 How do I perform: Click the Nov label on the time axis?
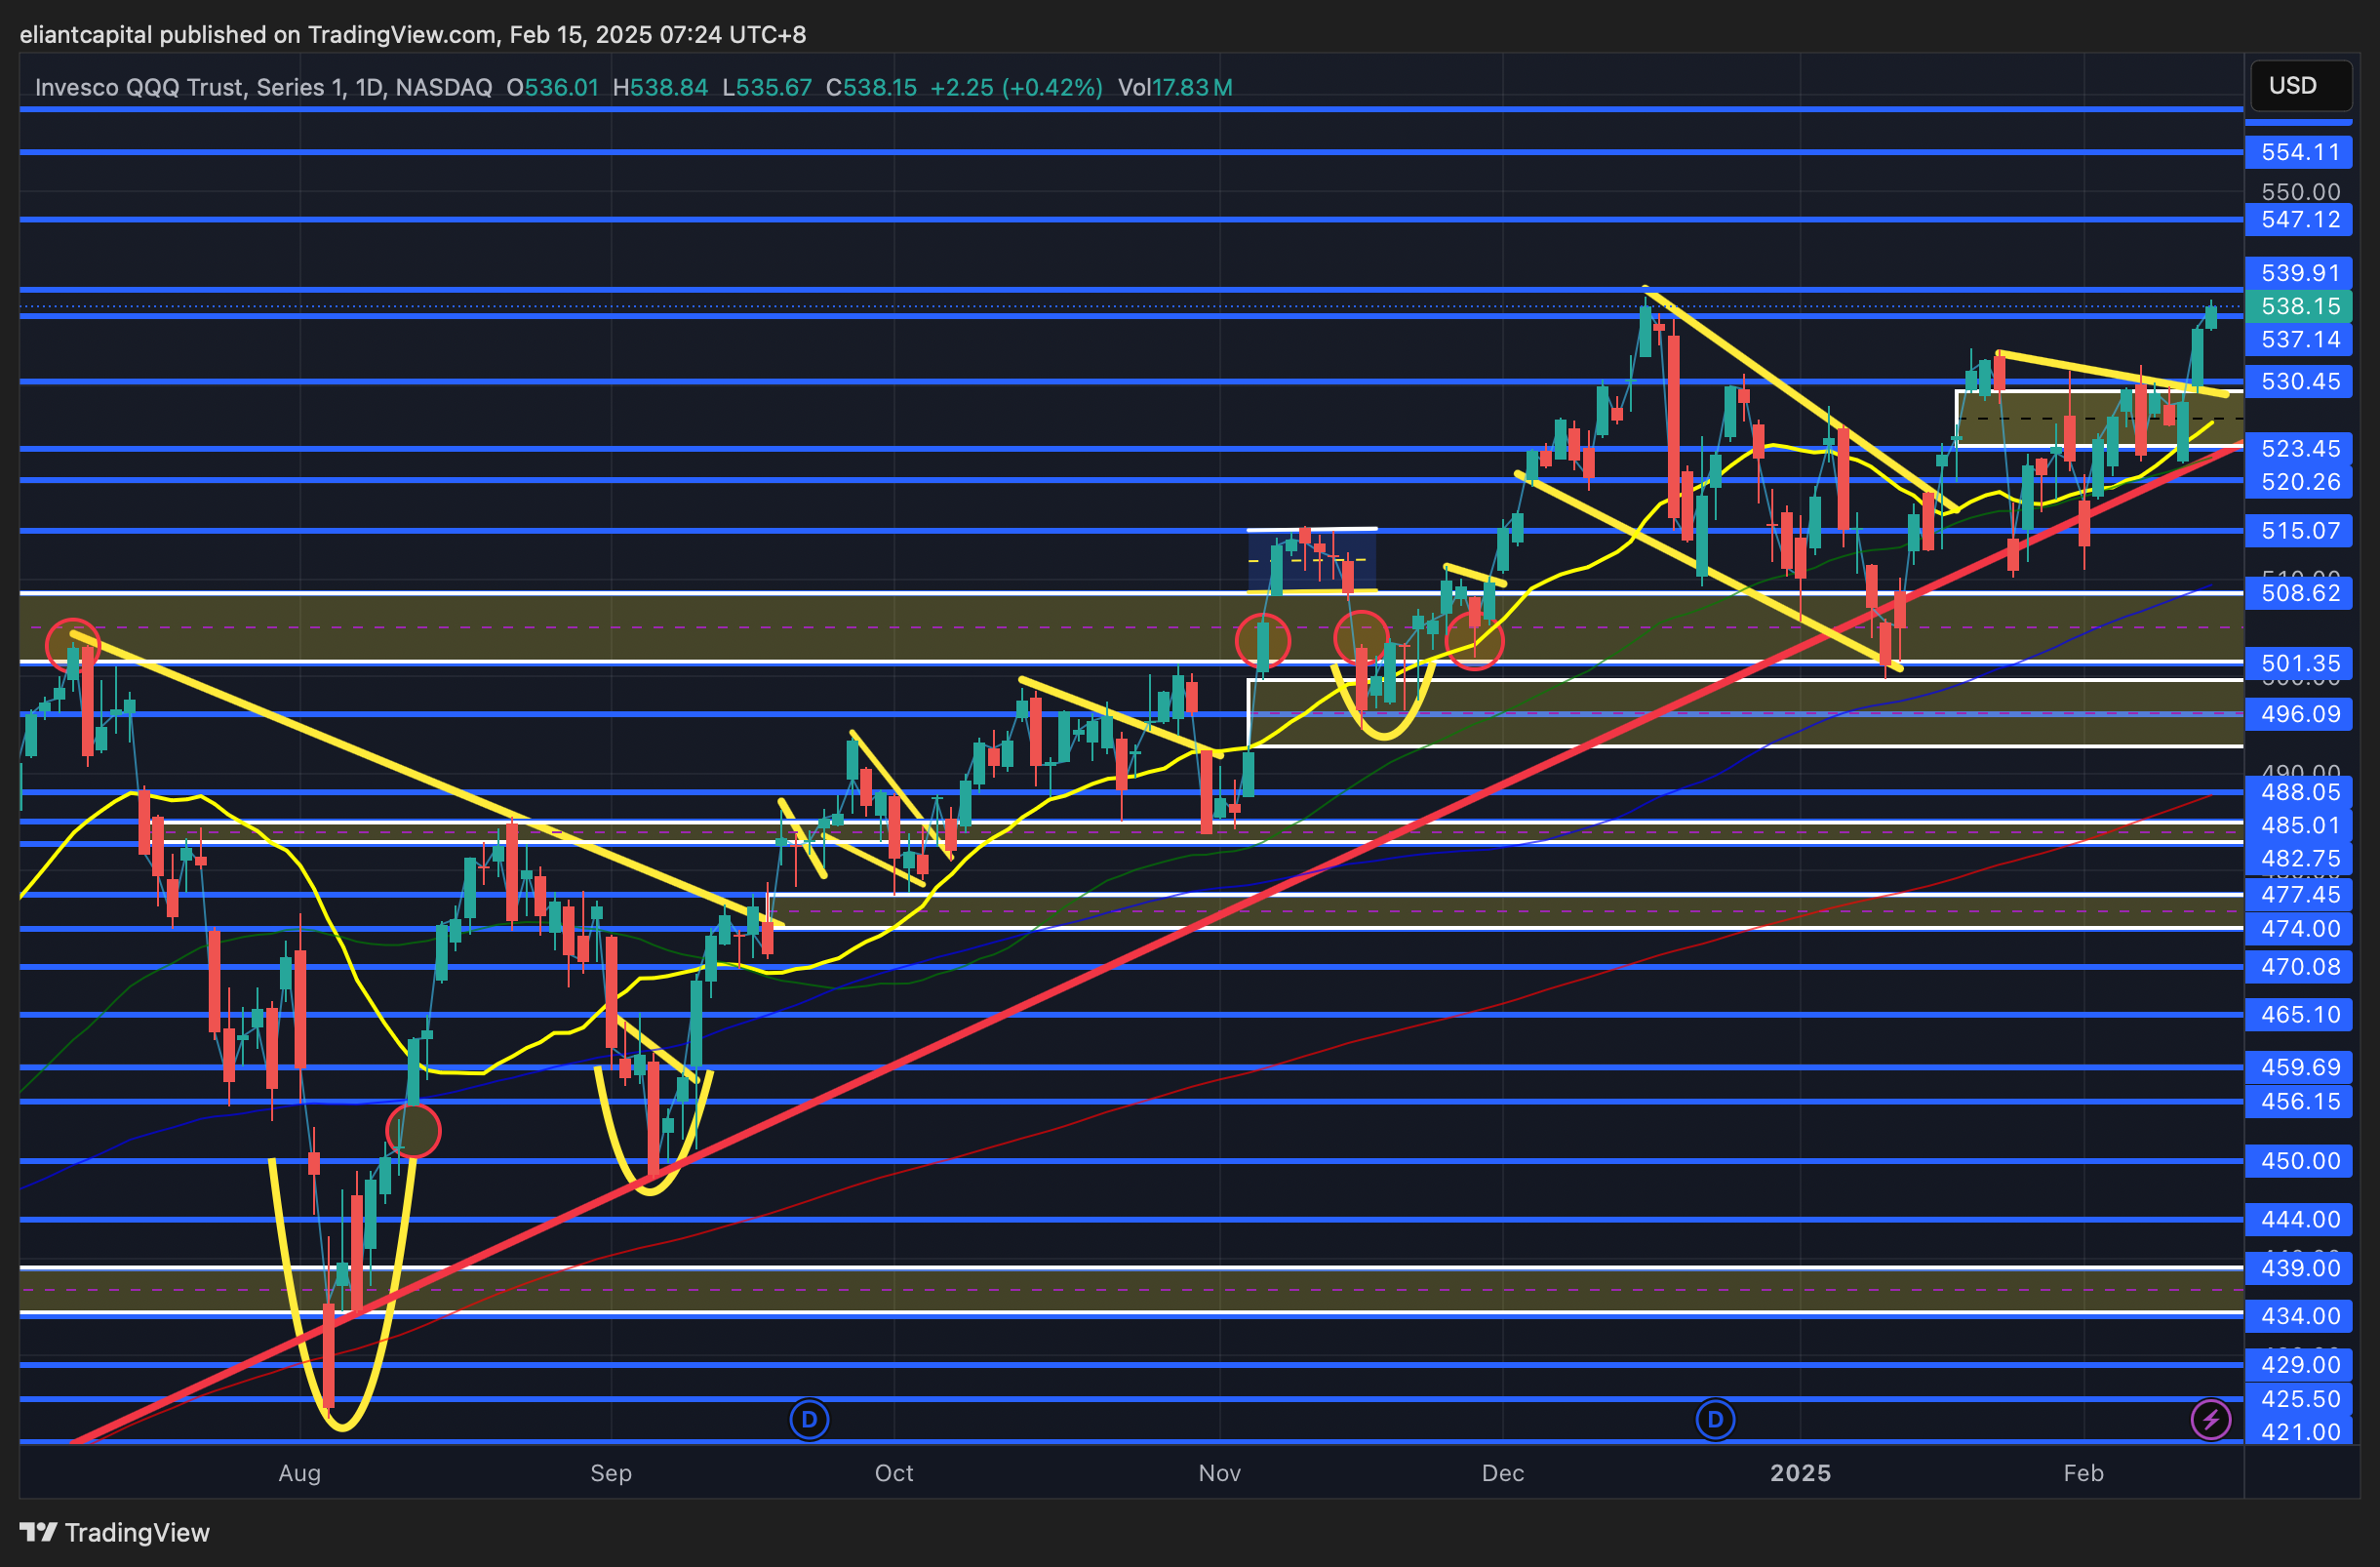pos(1219,1473)
